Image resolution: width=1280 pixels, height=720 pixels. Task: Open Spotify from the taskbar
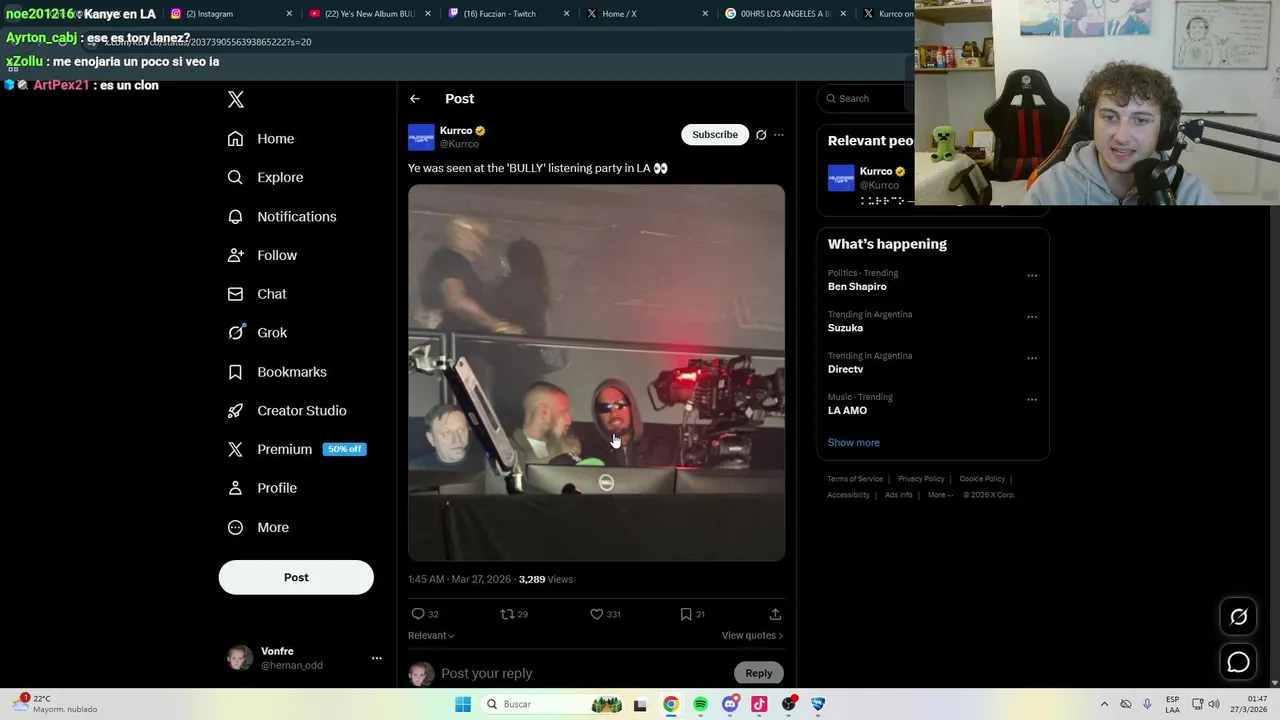point(700,704)
